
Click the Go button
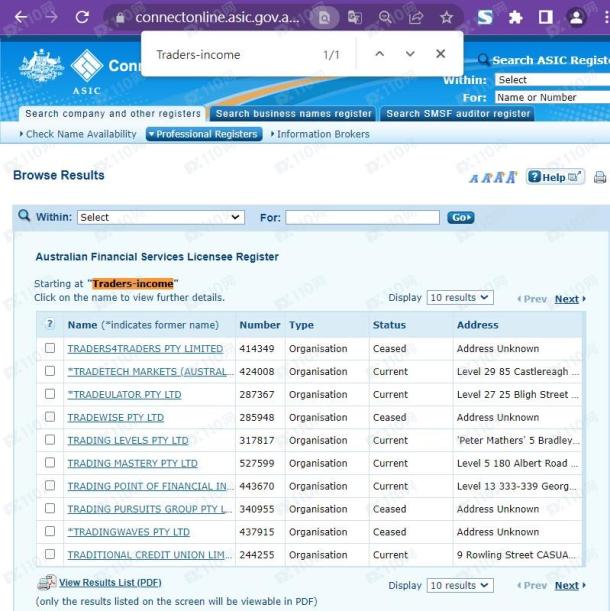tap(461, 217)
